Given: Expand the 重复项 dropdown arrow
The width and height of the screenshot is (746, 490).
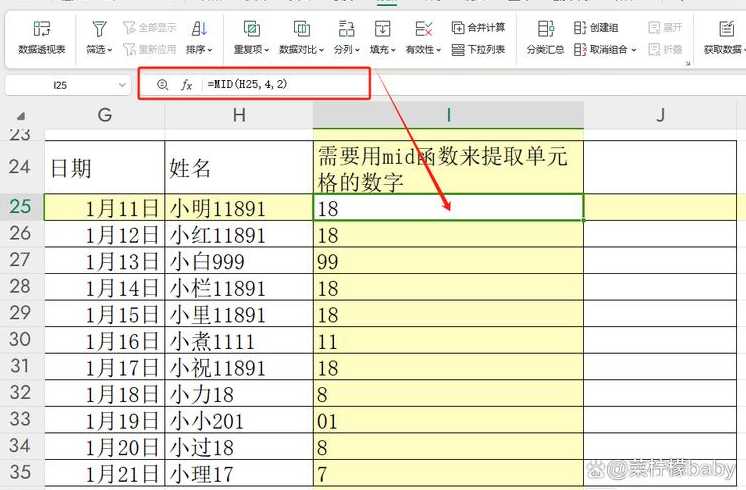Looking at the screenshot, I should (x=267, y=50).
